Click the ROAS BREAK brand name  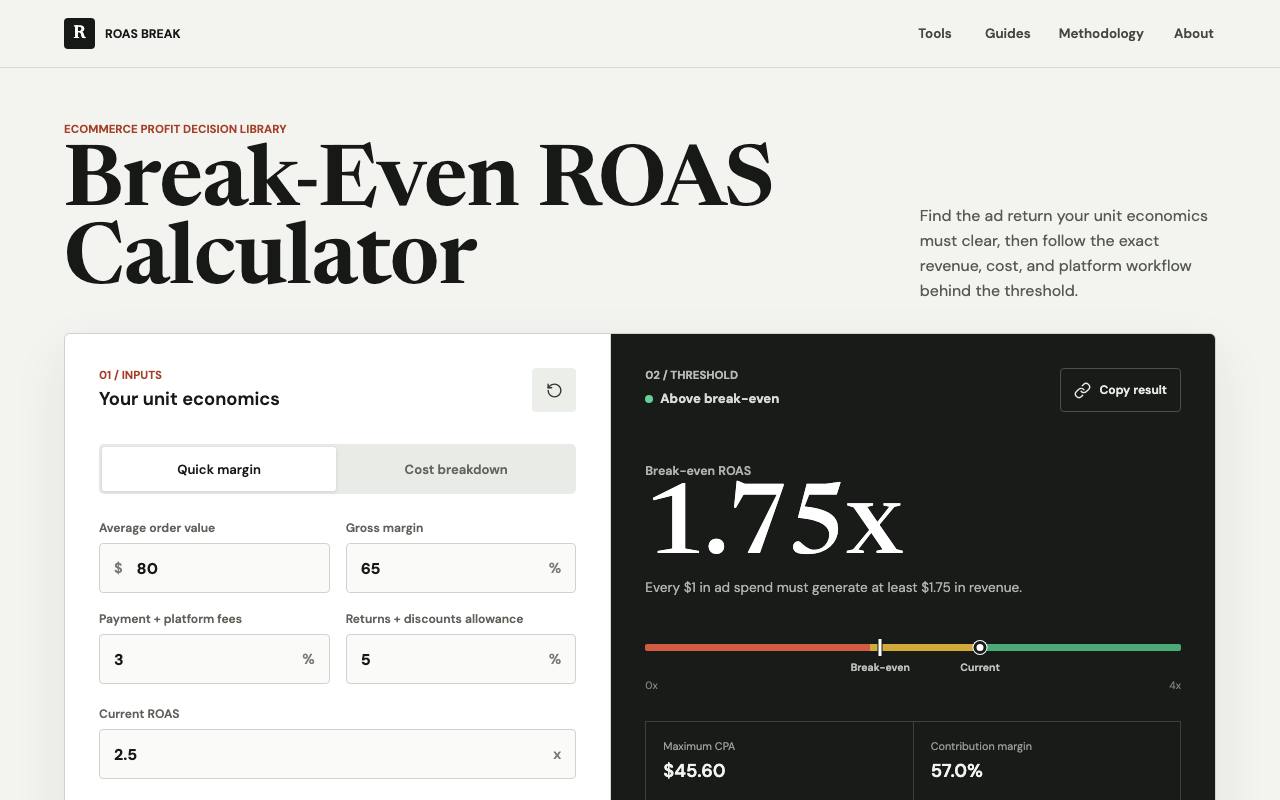coord(143,34)
